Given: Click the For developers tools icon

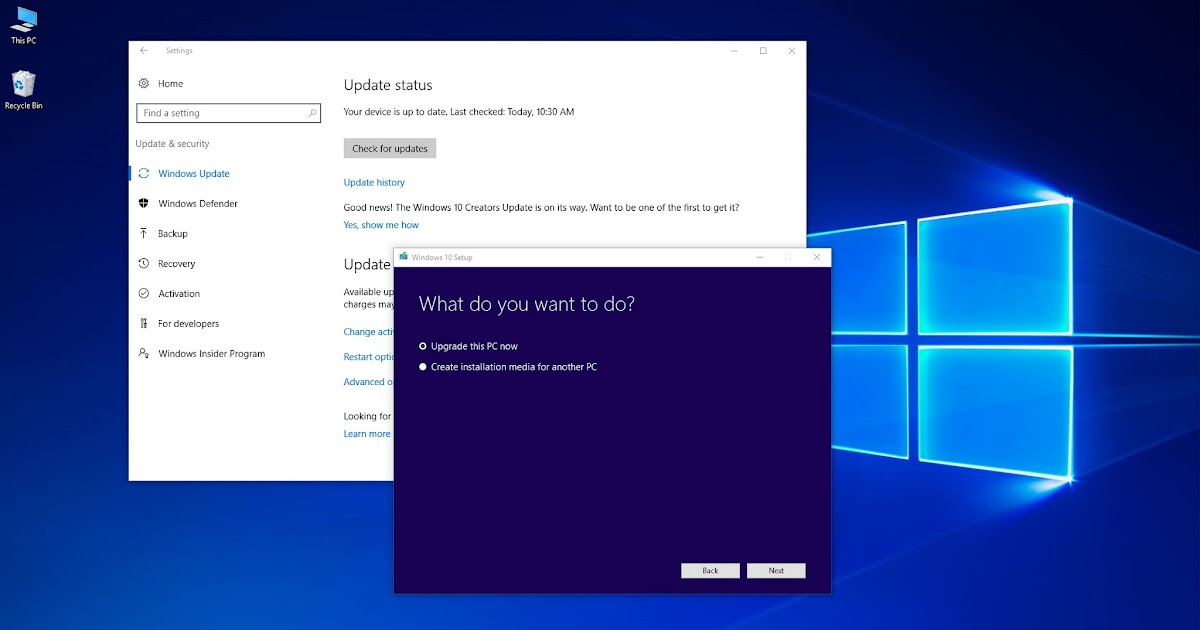Looking at the screenshot, I should (144, 324).
